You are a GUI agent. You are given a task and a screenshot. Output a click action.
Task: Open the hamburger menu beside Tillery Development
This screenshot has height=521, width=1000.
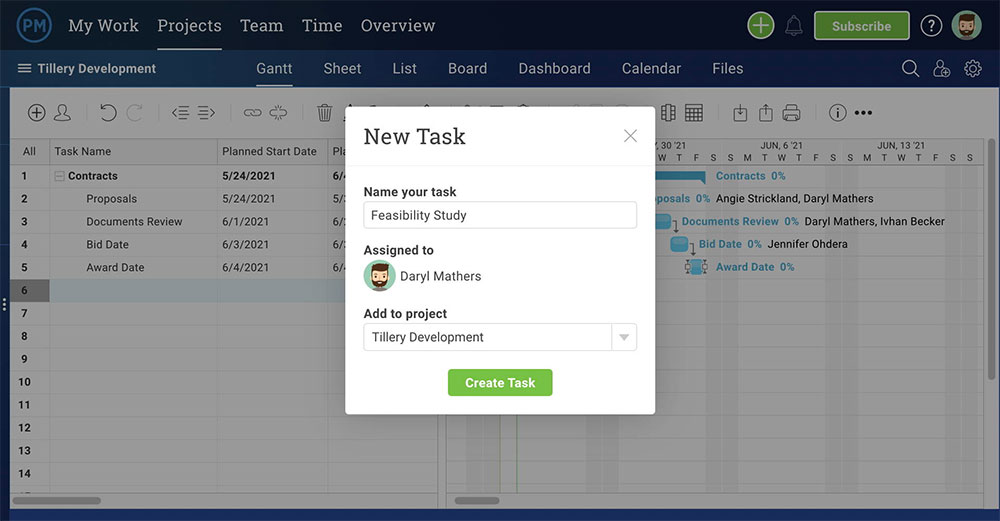[x=24, y=68]
